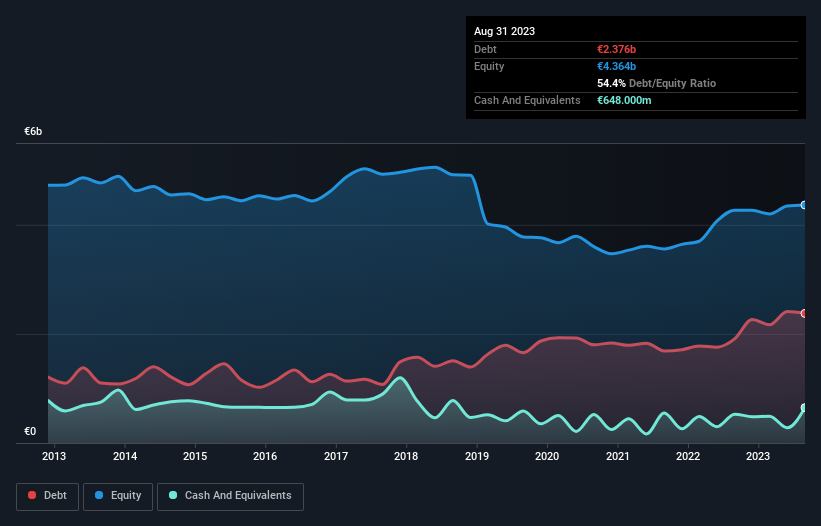Toggle the Debt series legend button
The height and width of the screenshot is (526, 821).
[48, 496]
